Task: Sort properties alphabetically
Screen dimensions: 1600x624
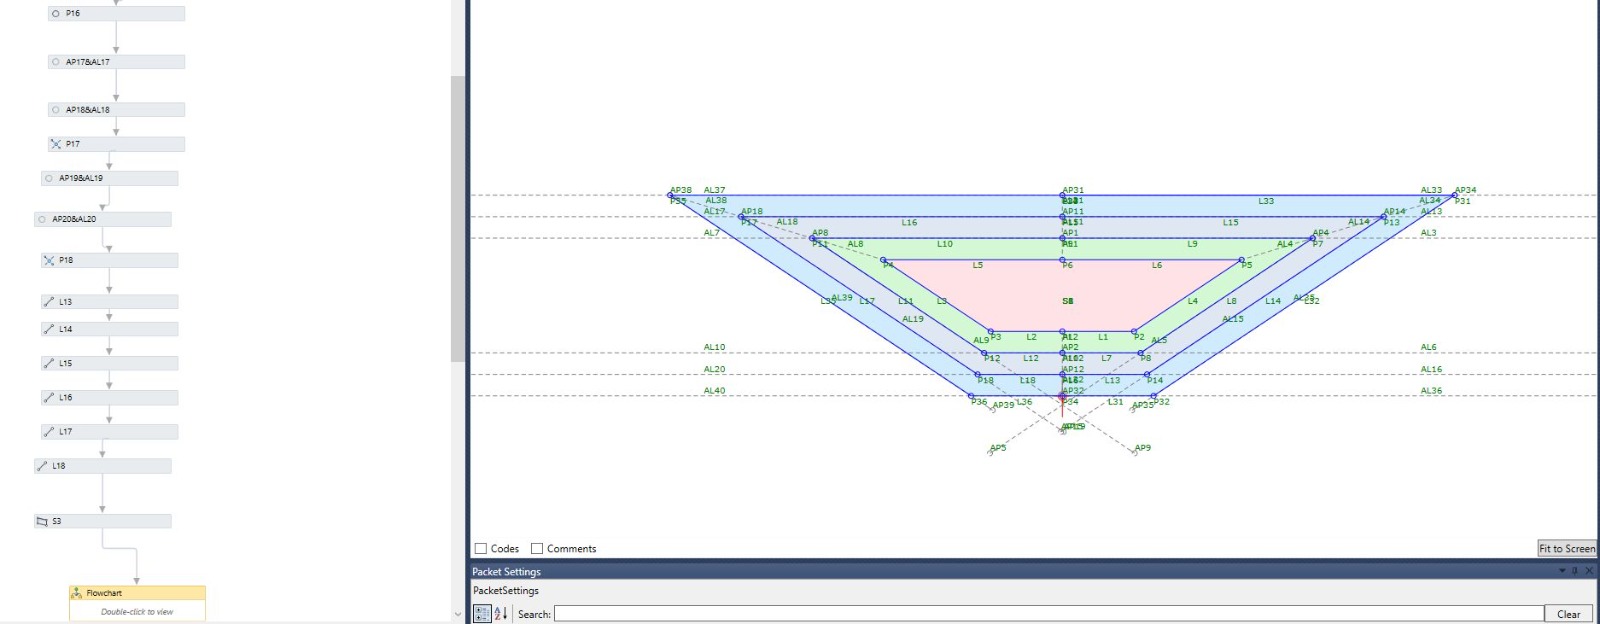Action: pyautogui.click(x=500, y=614)
